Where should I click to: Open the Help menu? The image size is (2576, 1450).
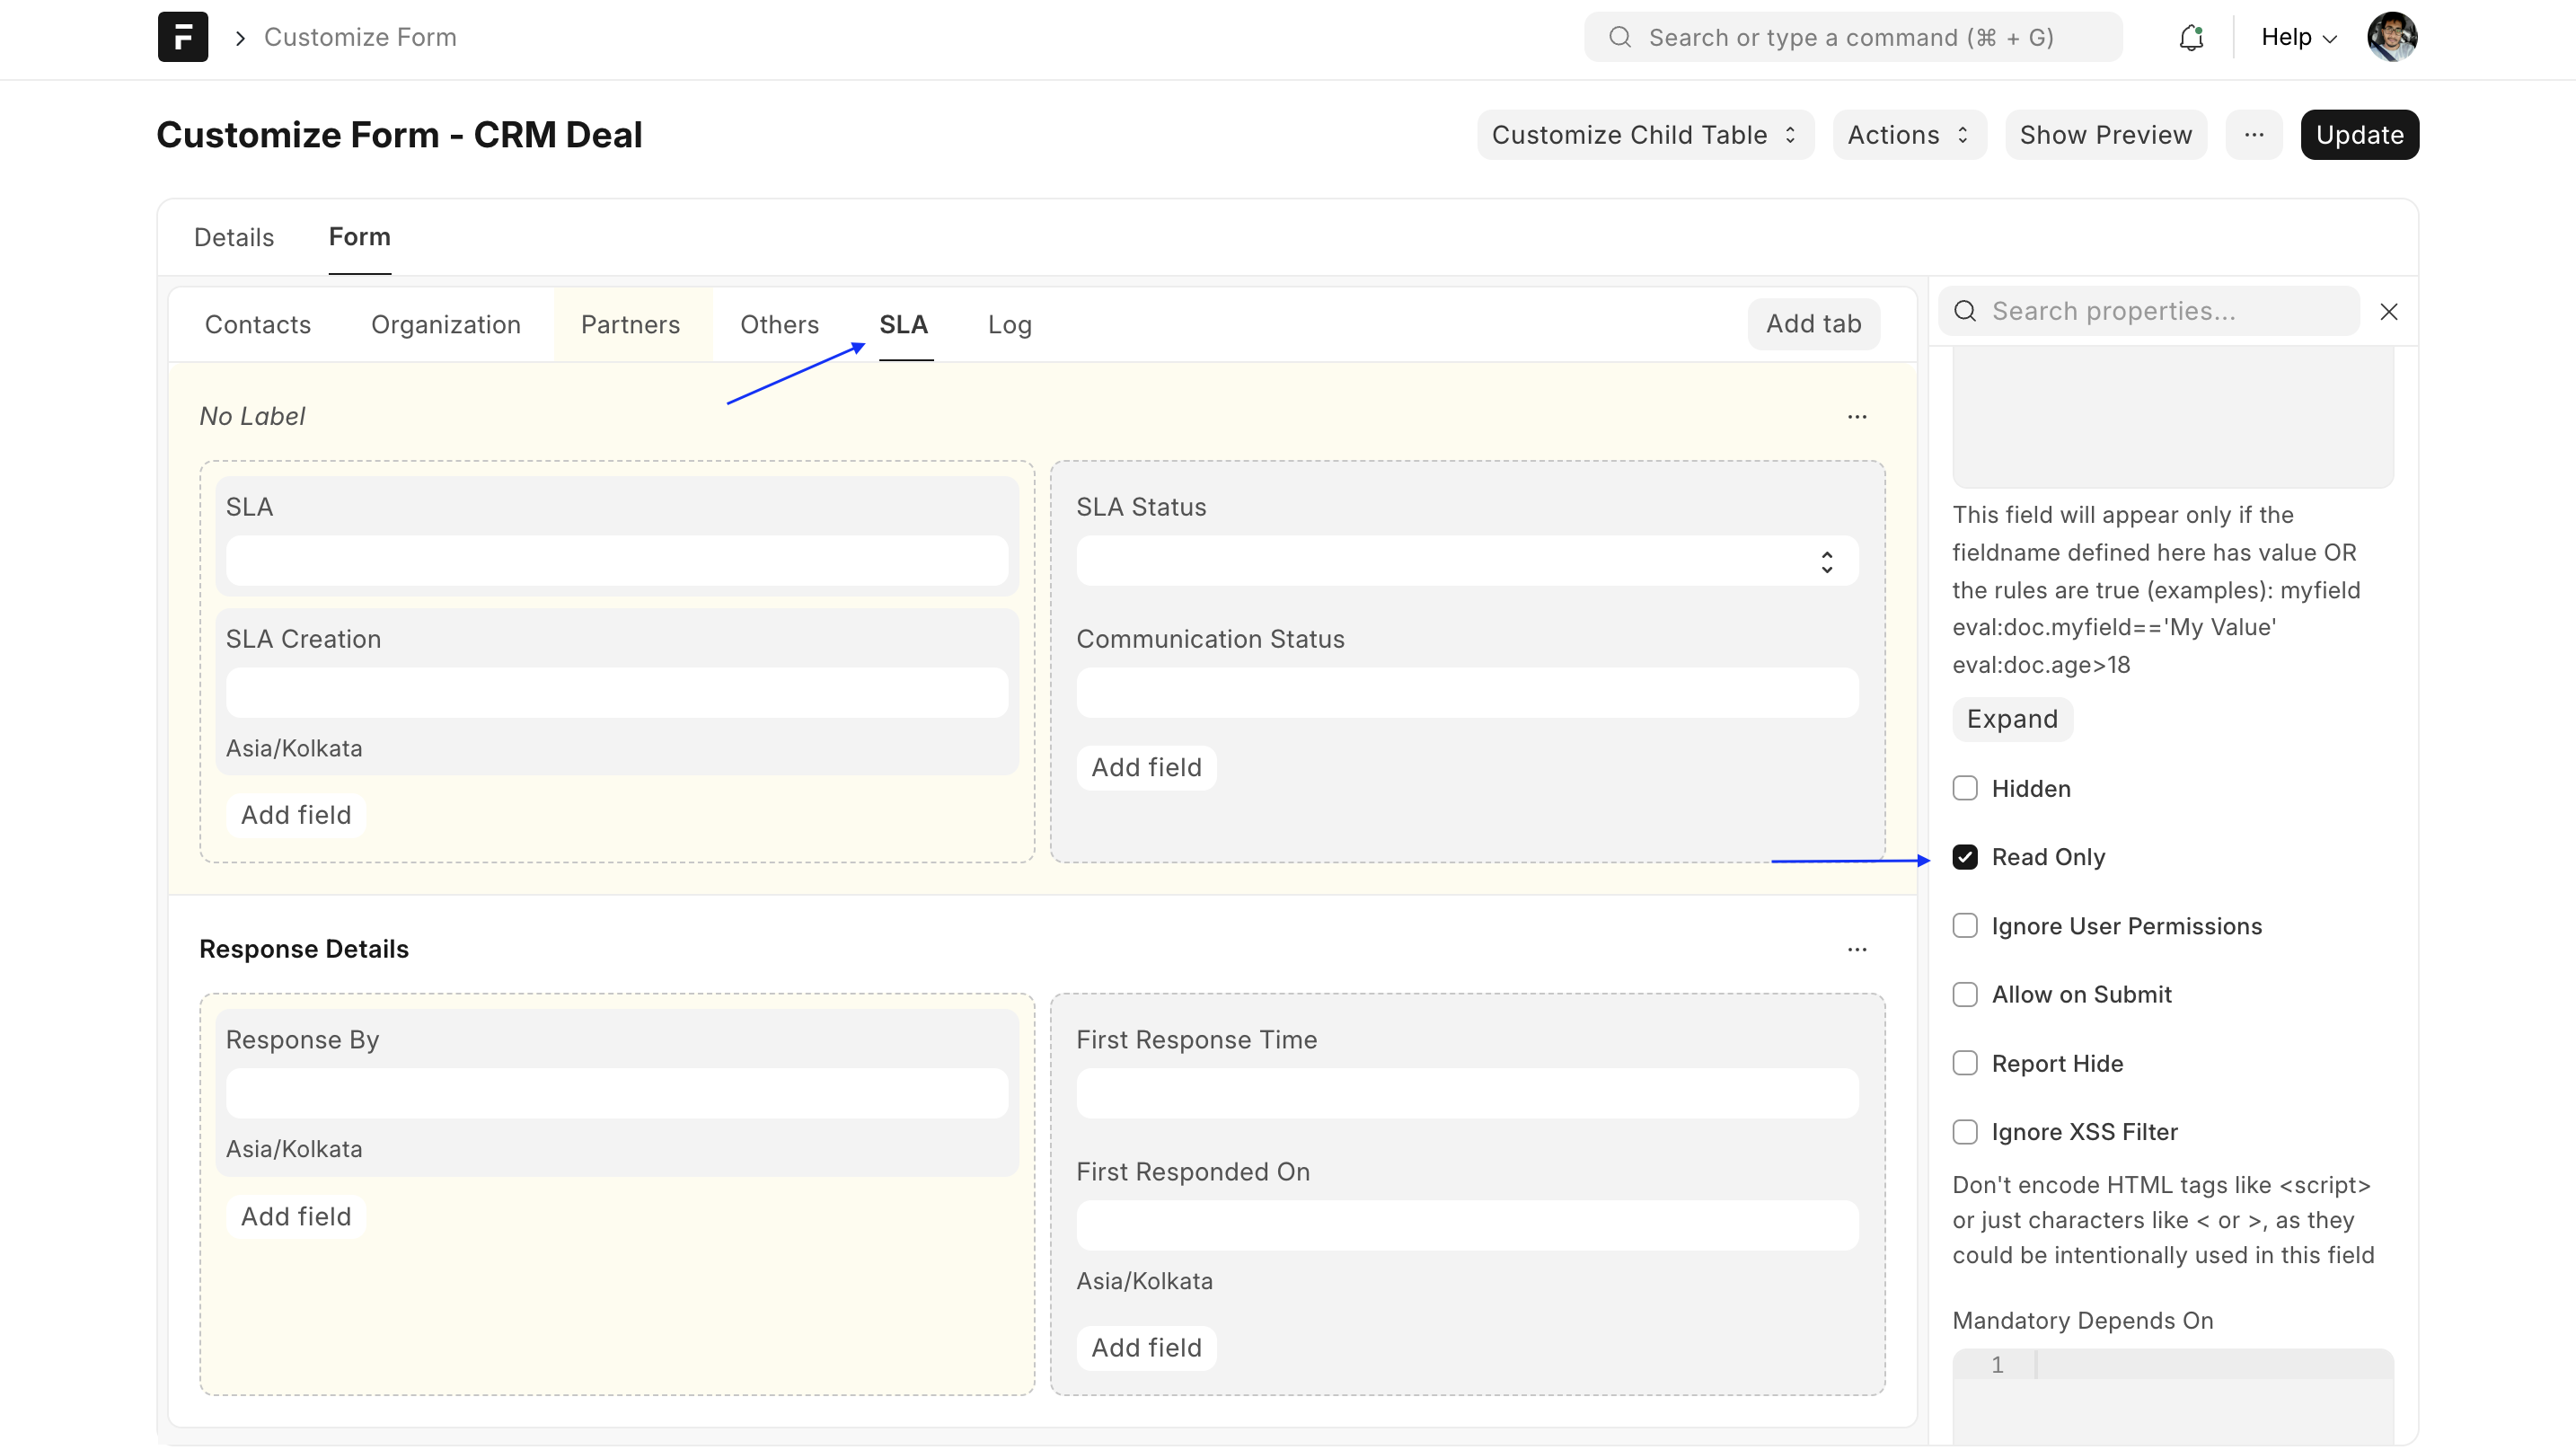[x=2298, y=37]
